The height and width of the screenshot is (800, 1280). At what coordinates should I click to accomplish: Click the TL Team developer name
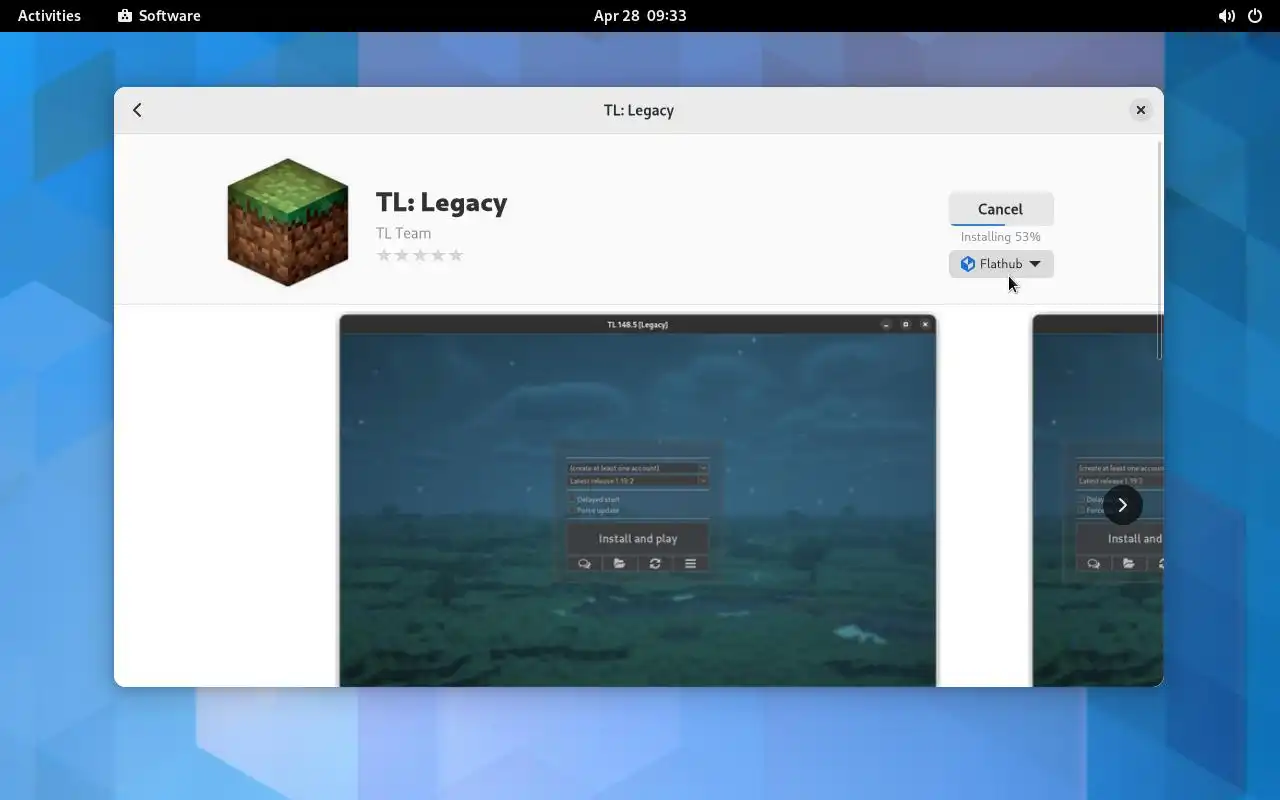tap(403, 233)
